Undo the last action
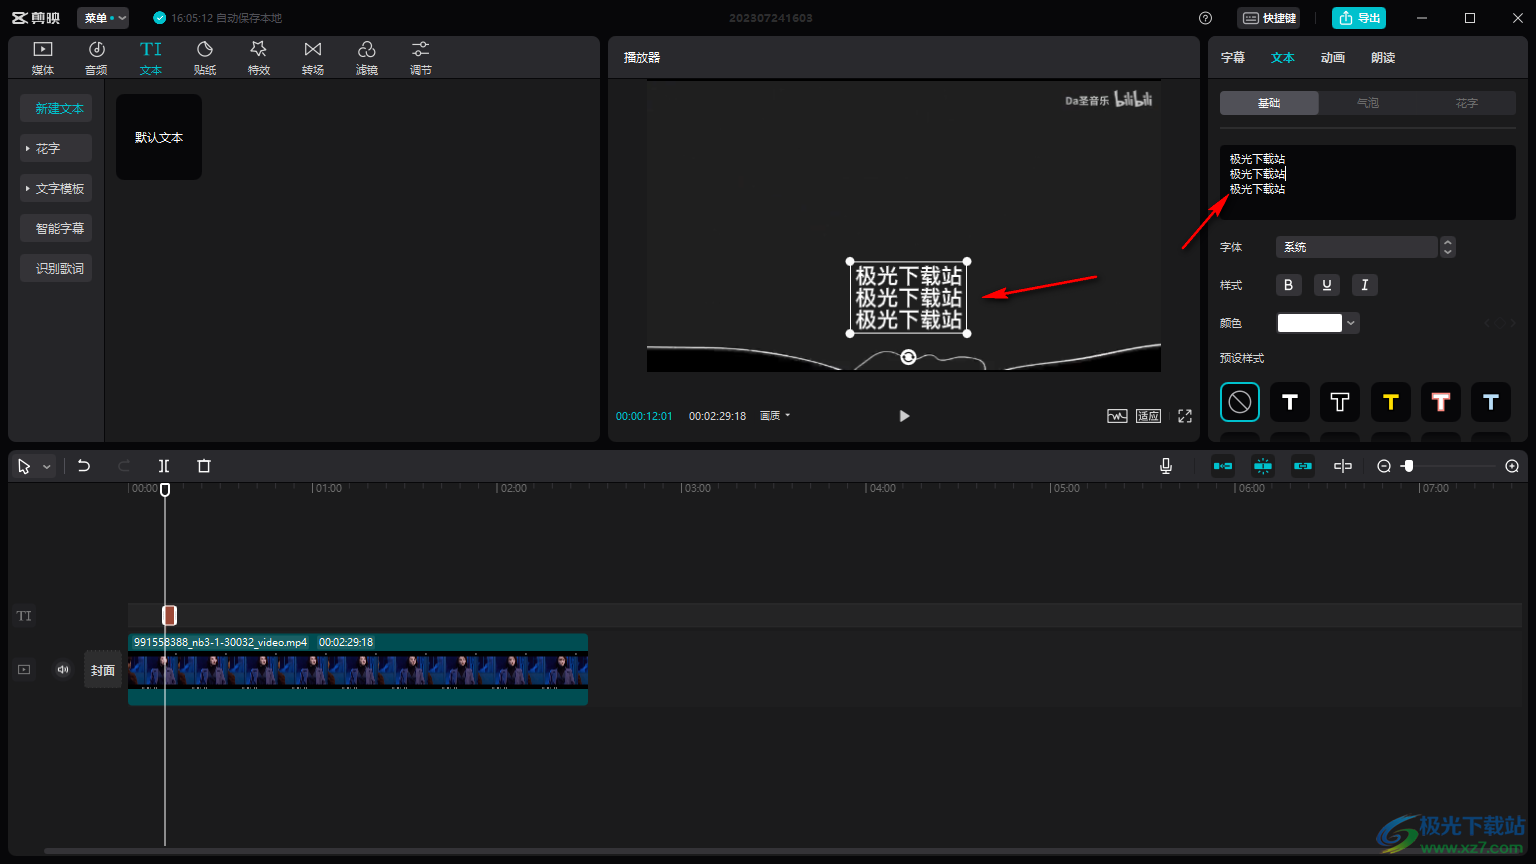This screenshot has height=864, width=1536. pyautogui.click(x=84, y=466)
